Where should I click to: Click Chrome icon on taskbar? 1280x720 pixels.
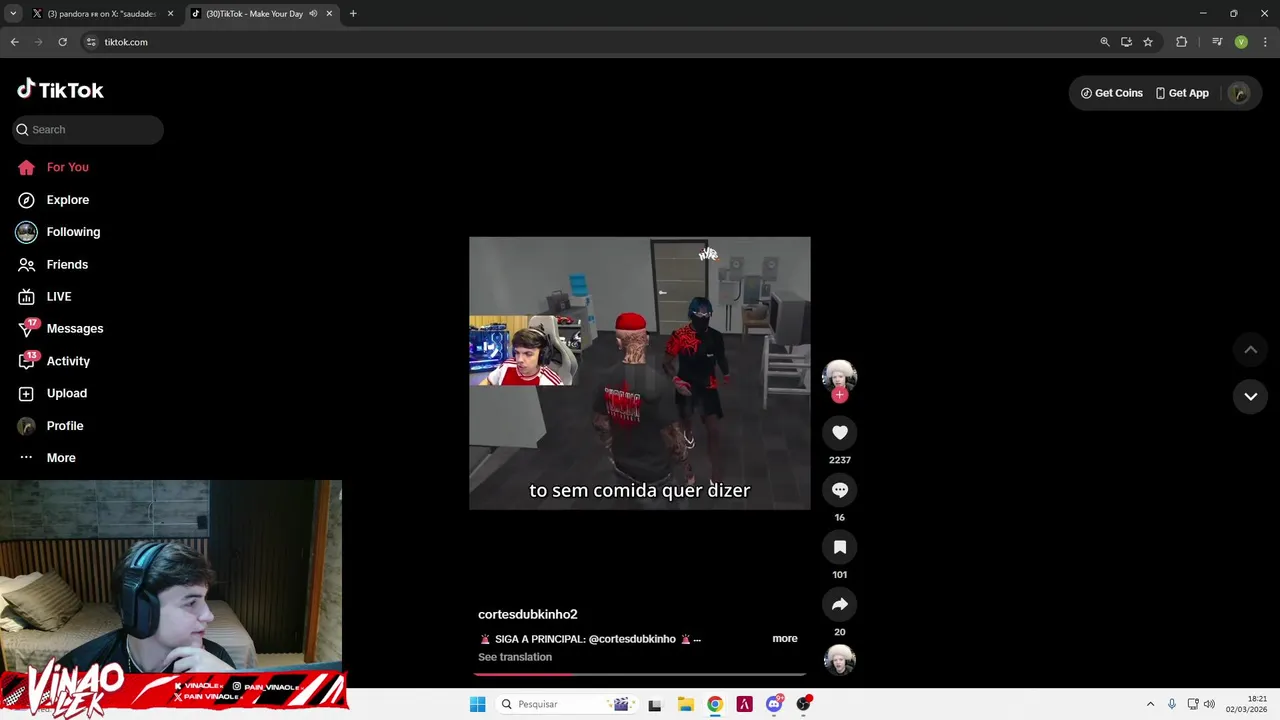tap(715, 704)
